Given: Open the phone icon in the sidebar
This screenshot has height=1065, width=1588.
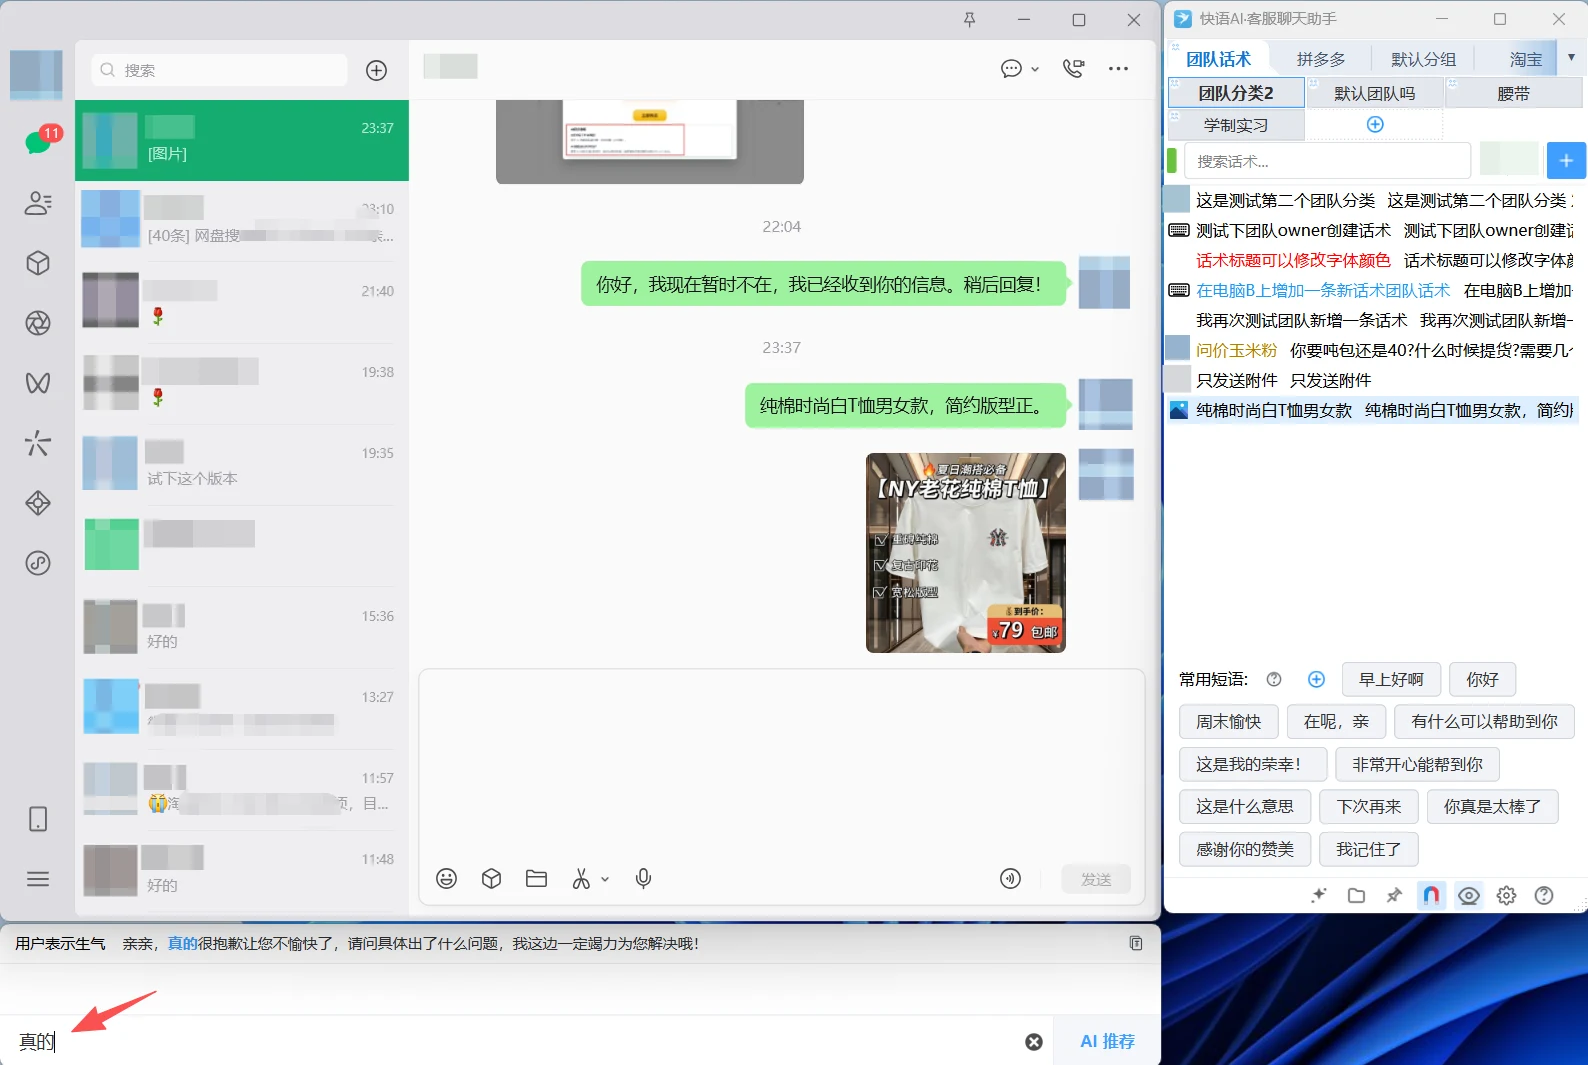Looking at the screenshot, I should [38, 819].
